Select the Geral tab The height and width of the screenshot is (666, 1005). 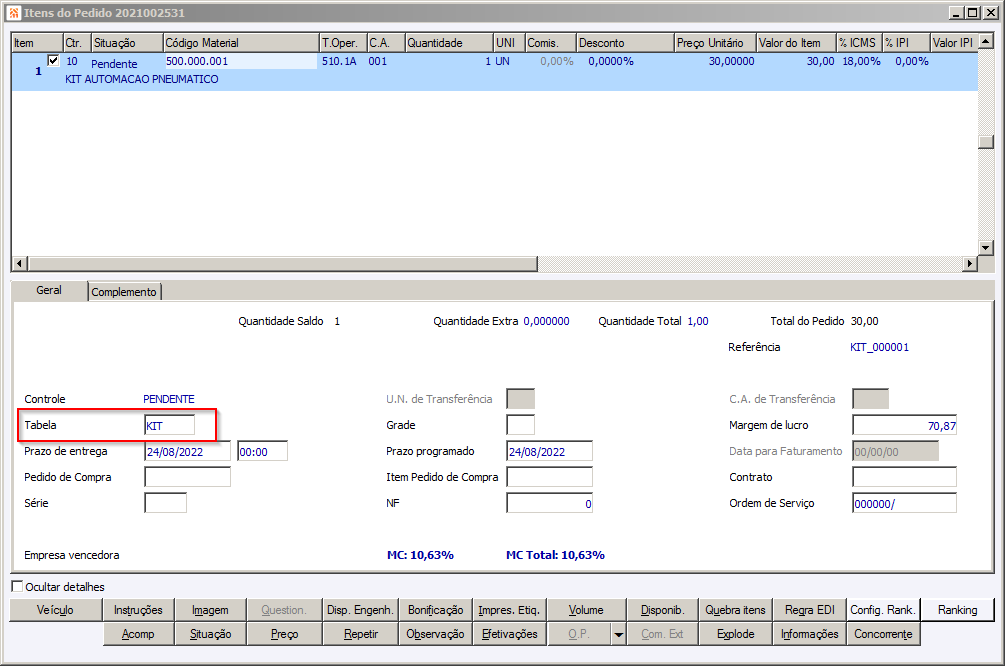[49, 290]
